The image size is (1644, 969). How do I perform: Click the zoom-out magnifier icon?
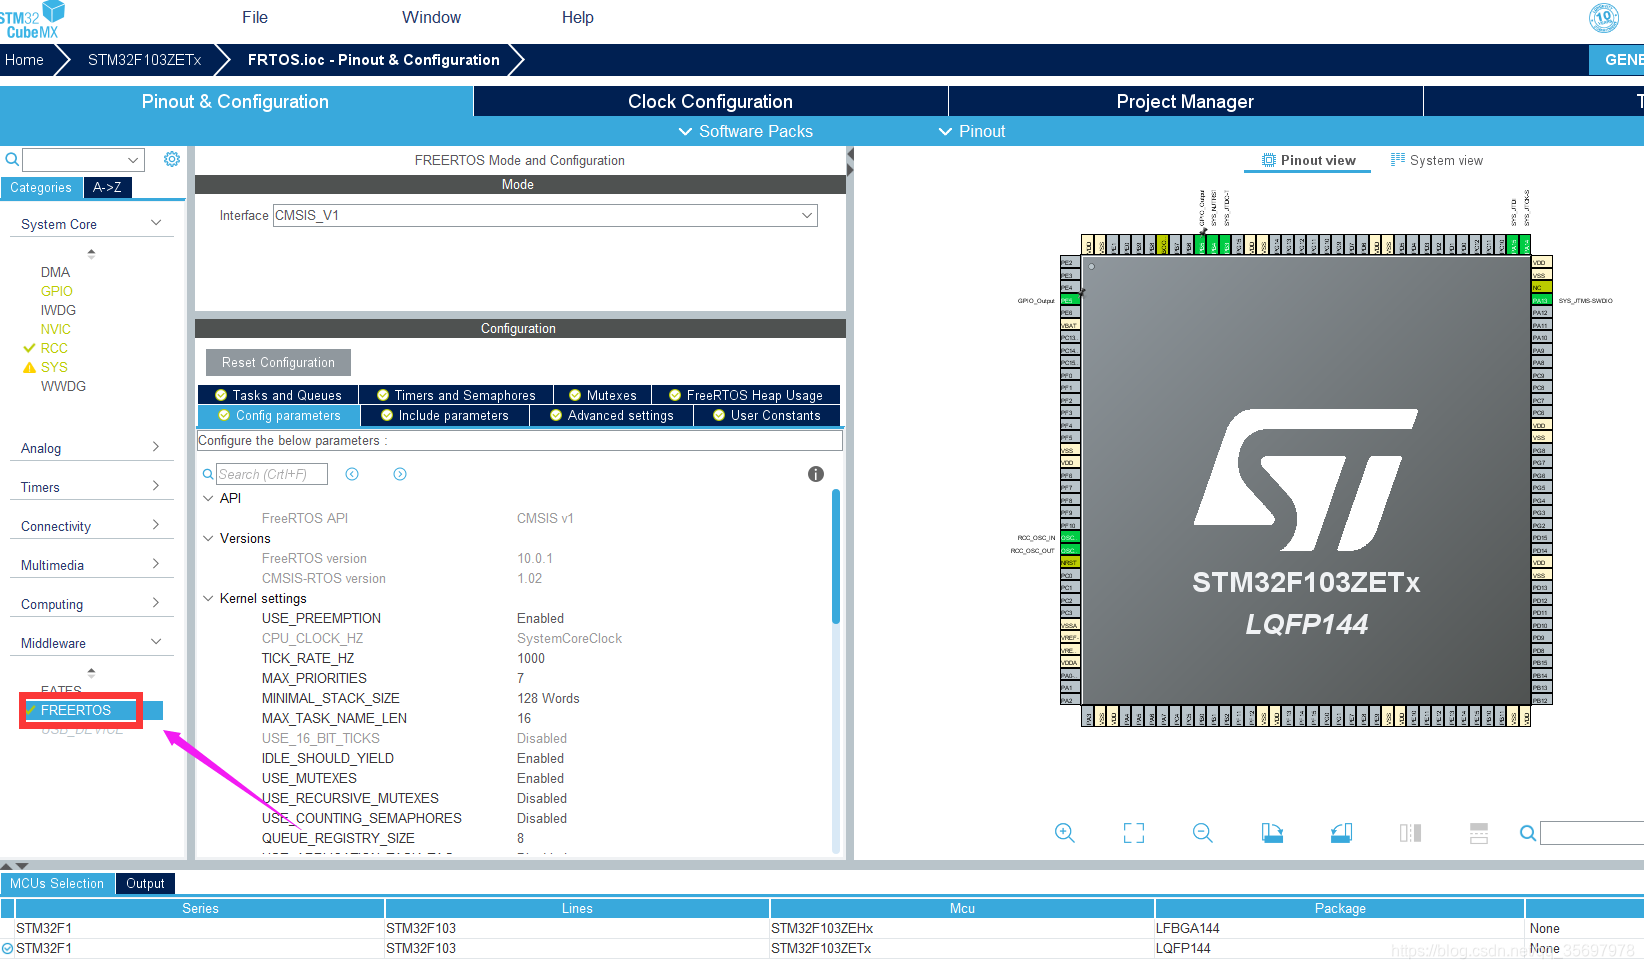point(1202,832)
